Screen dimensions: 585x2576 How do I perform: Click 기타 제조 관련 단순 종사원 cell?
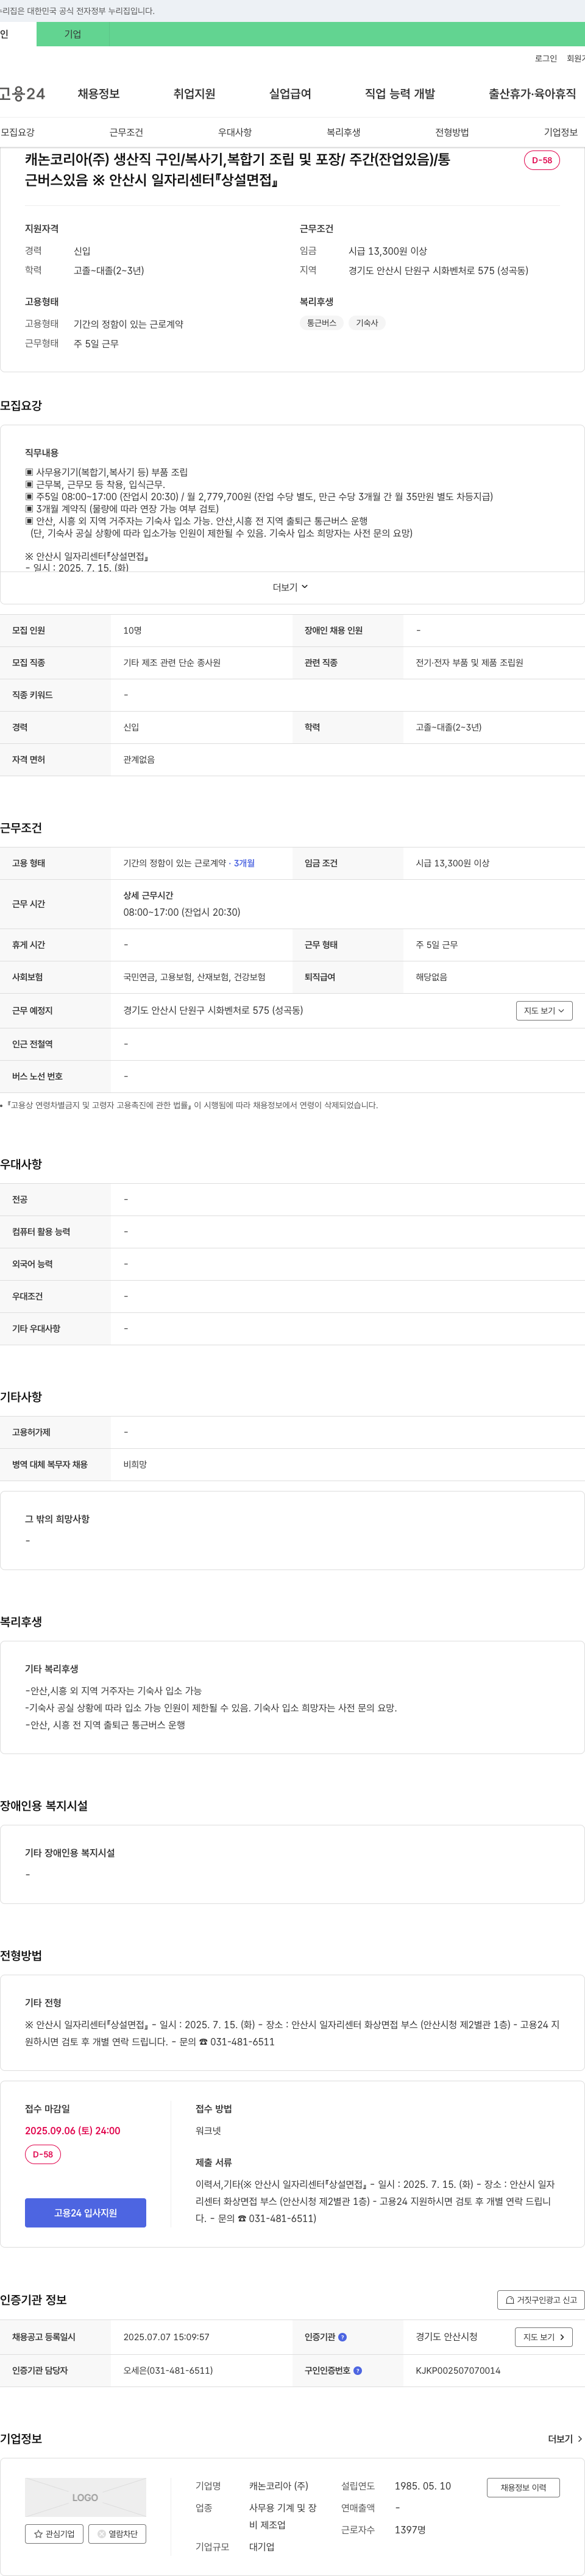click(172, 663)
